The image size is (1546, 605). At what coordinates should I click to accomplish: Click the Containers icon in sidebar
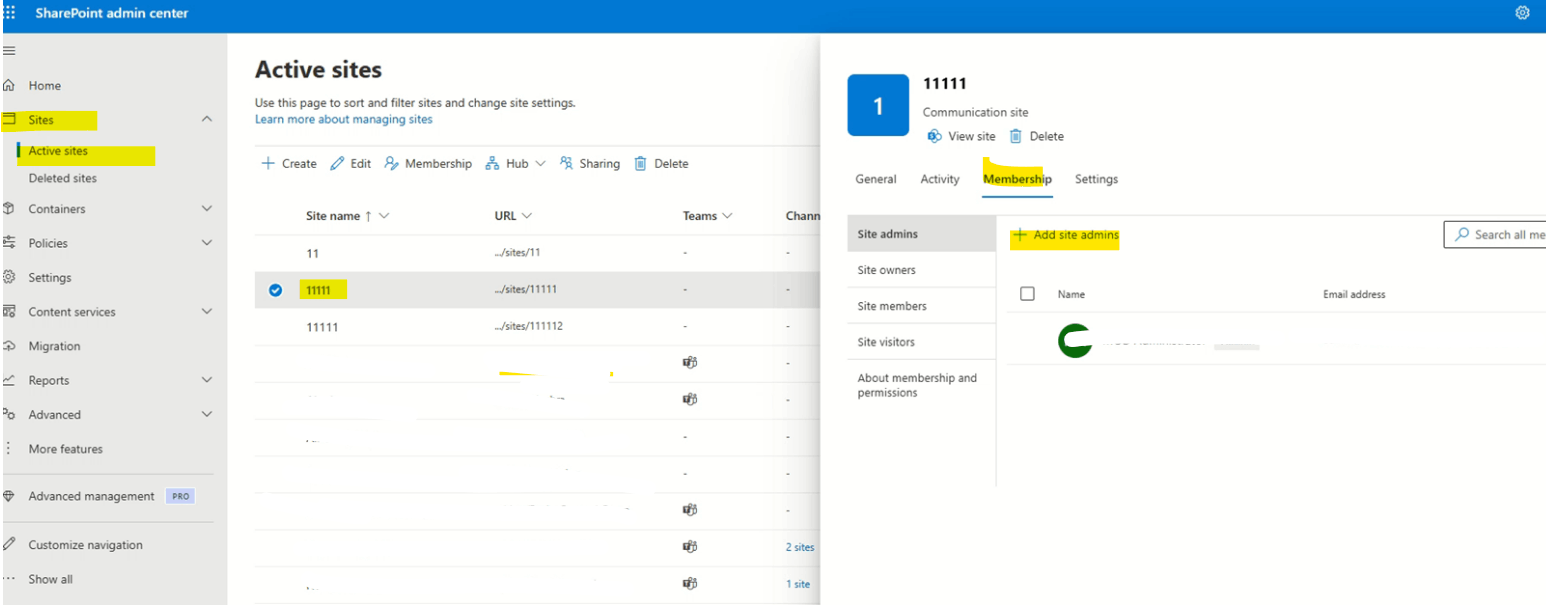pos(9,209)
